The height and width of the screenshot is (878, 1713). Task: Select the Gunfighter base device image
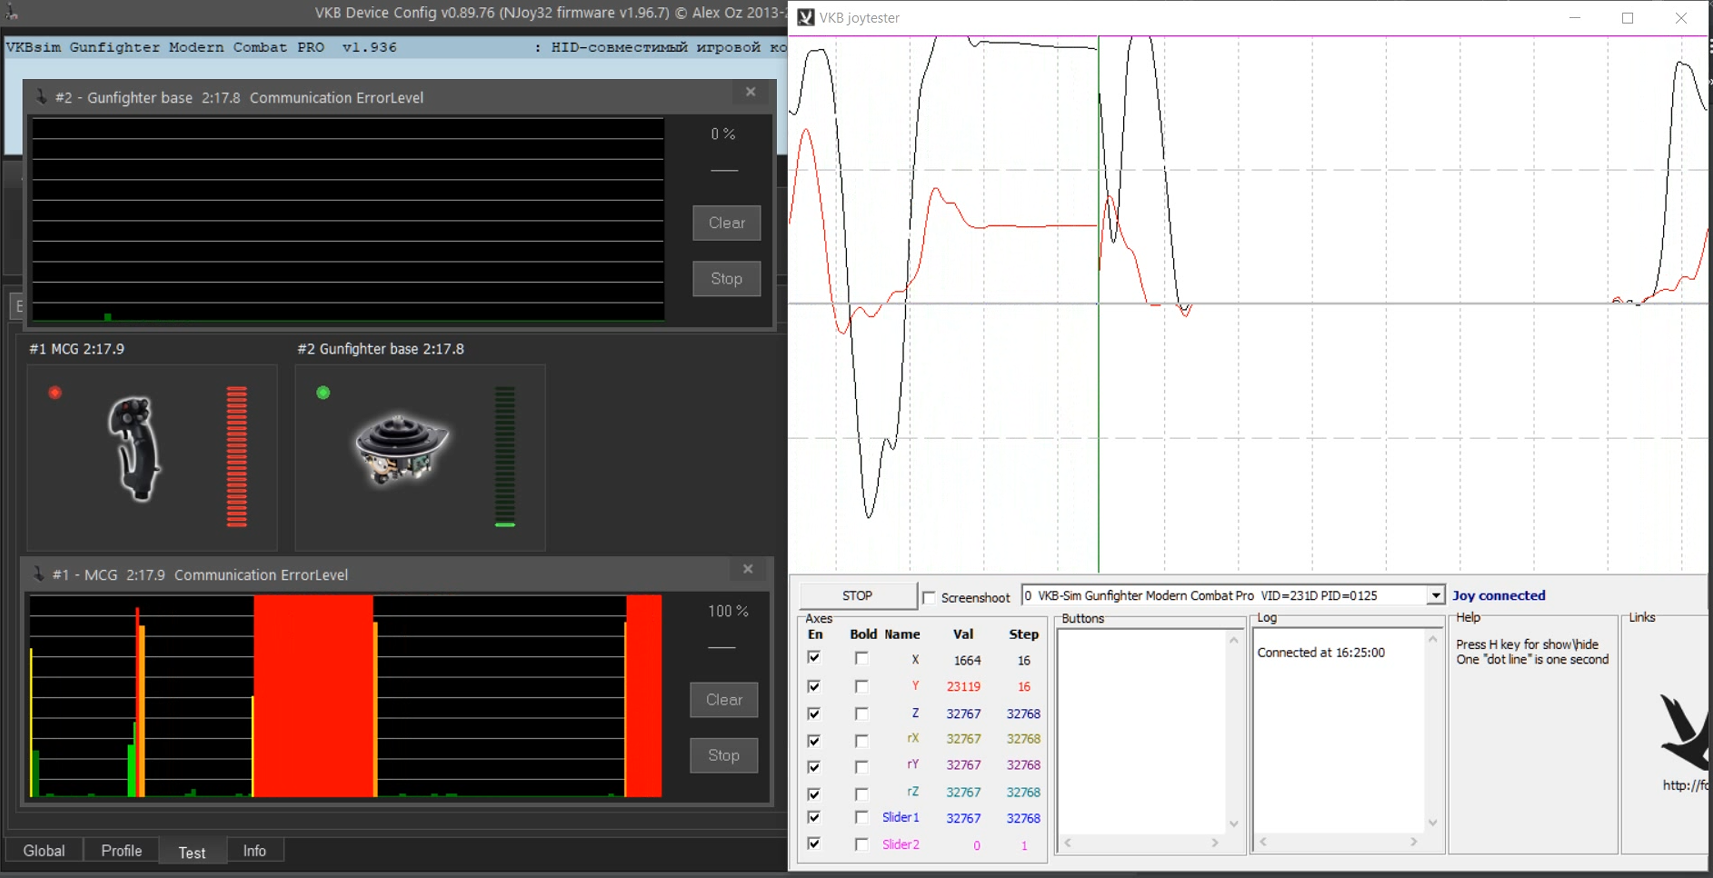(x=402, y=449)
